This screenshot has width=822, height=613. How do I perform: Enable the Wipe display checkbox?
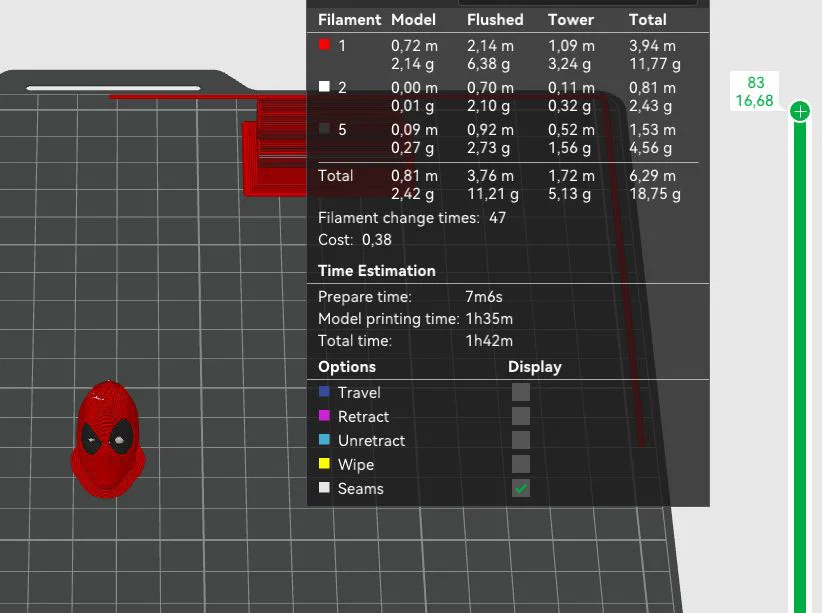[x=521, y=465]
